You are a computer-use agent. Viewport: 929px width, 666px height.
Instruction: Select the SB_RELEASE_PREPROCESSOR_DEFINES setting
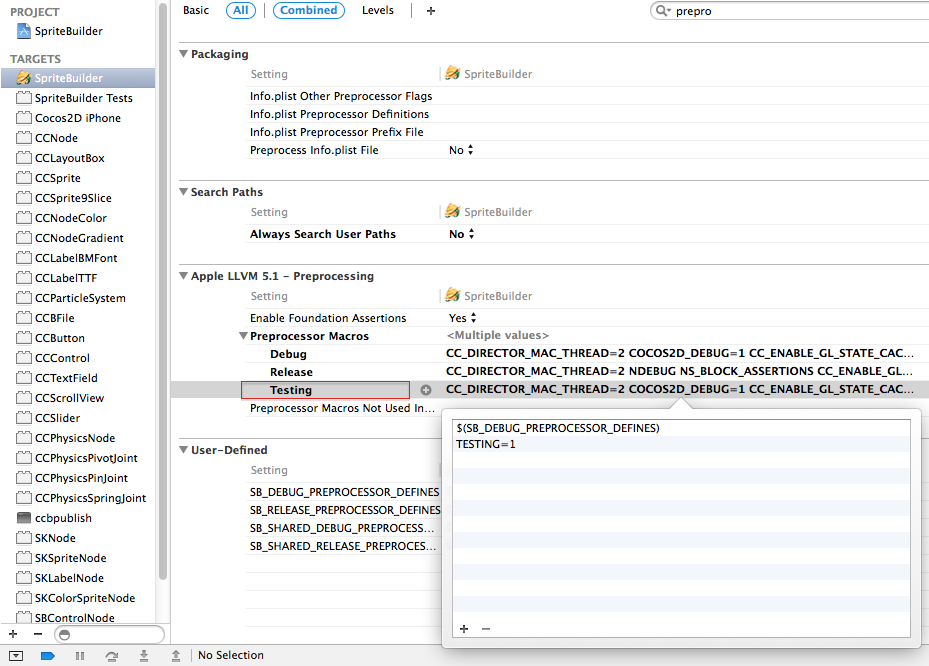click(345, 510)
